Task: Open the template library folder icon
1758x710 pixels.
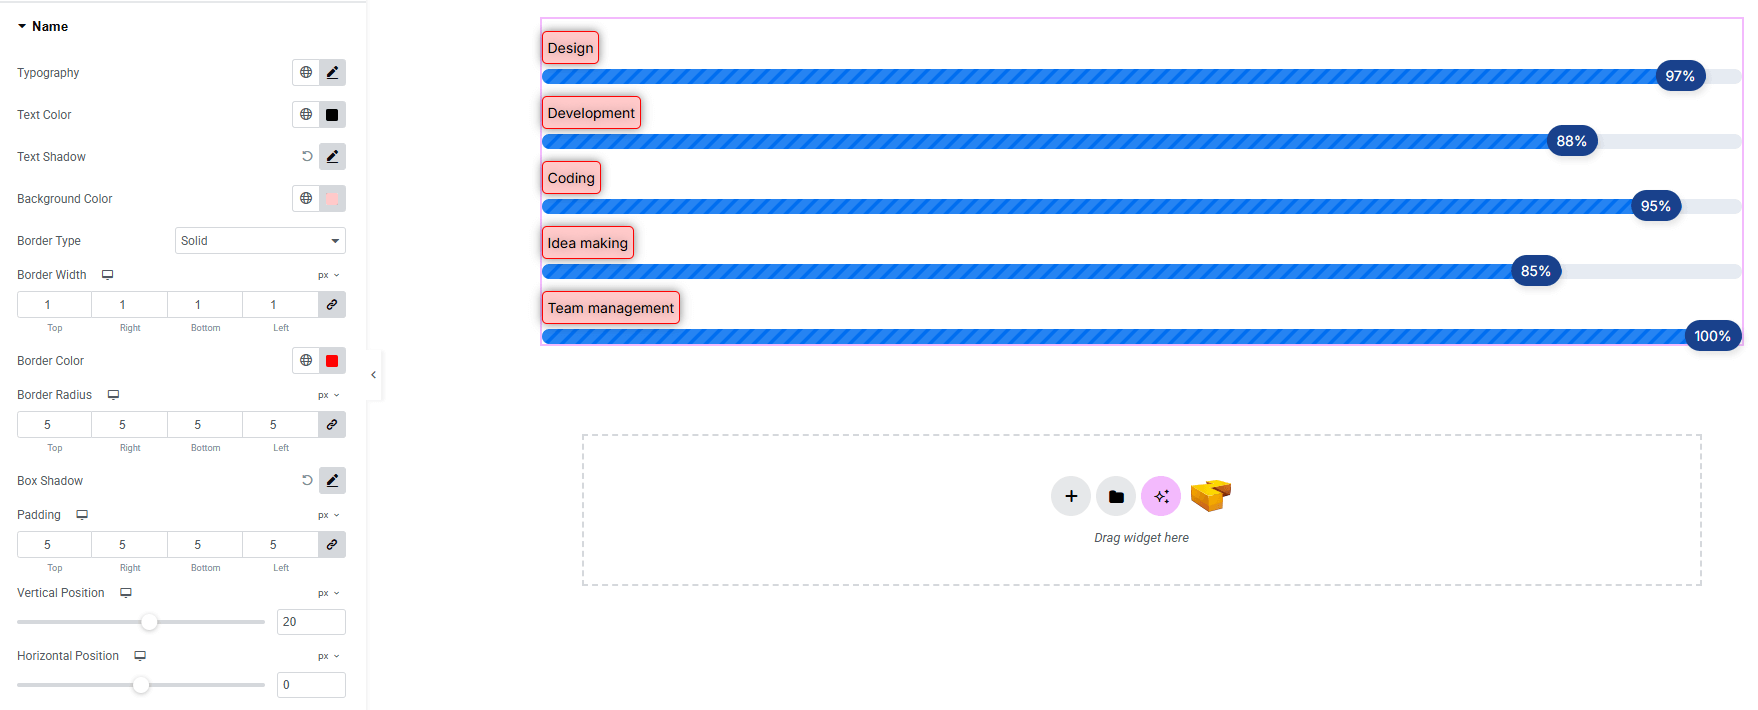Action: click(1116, 496)
